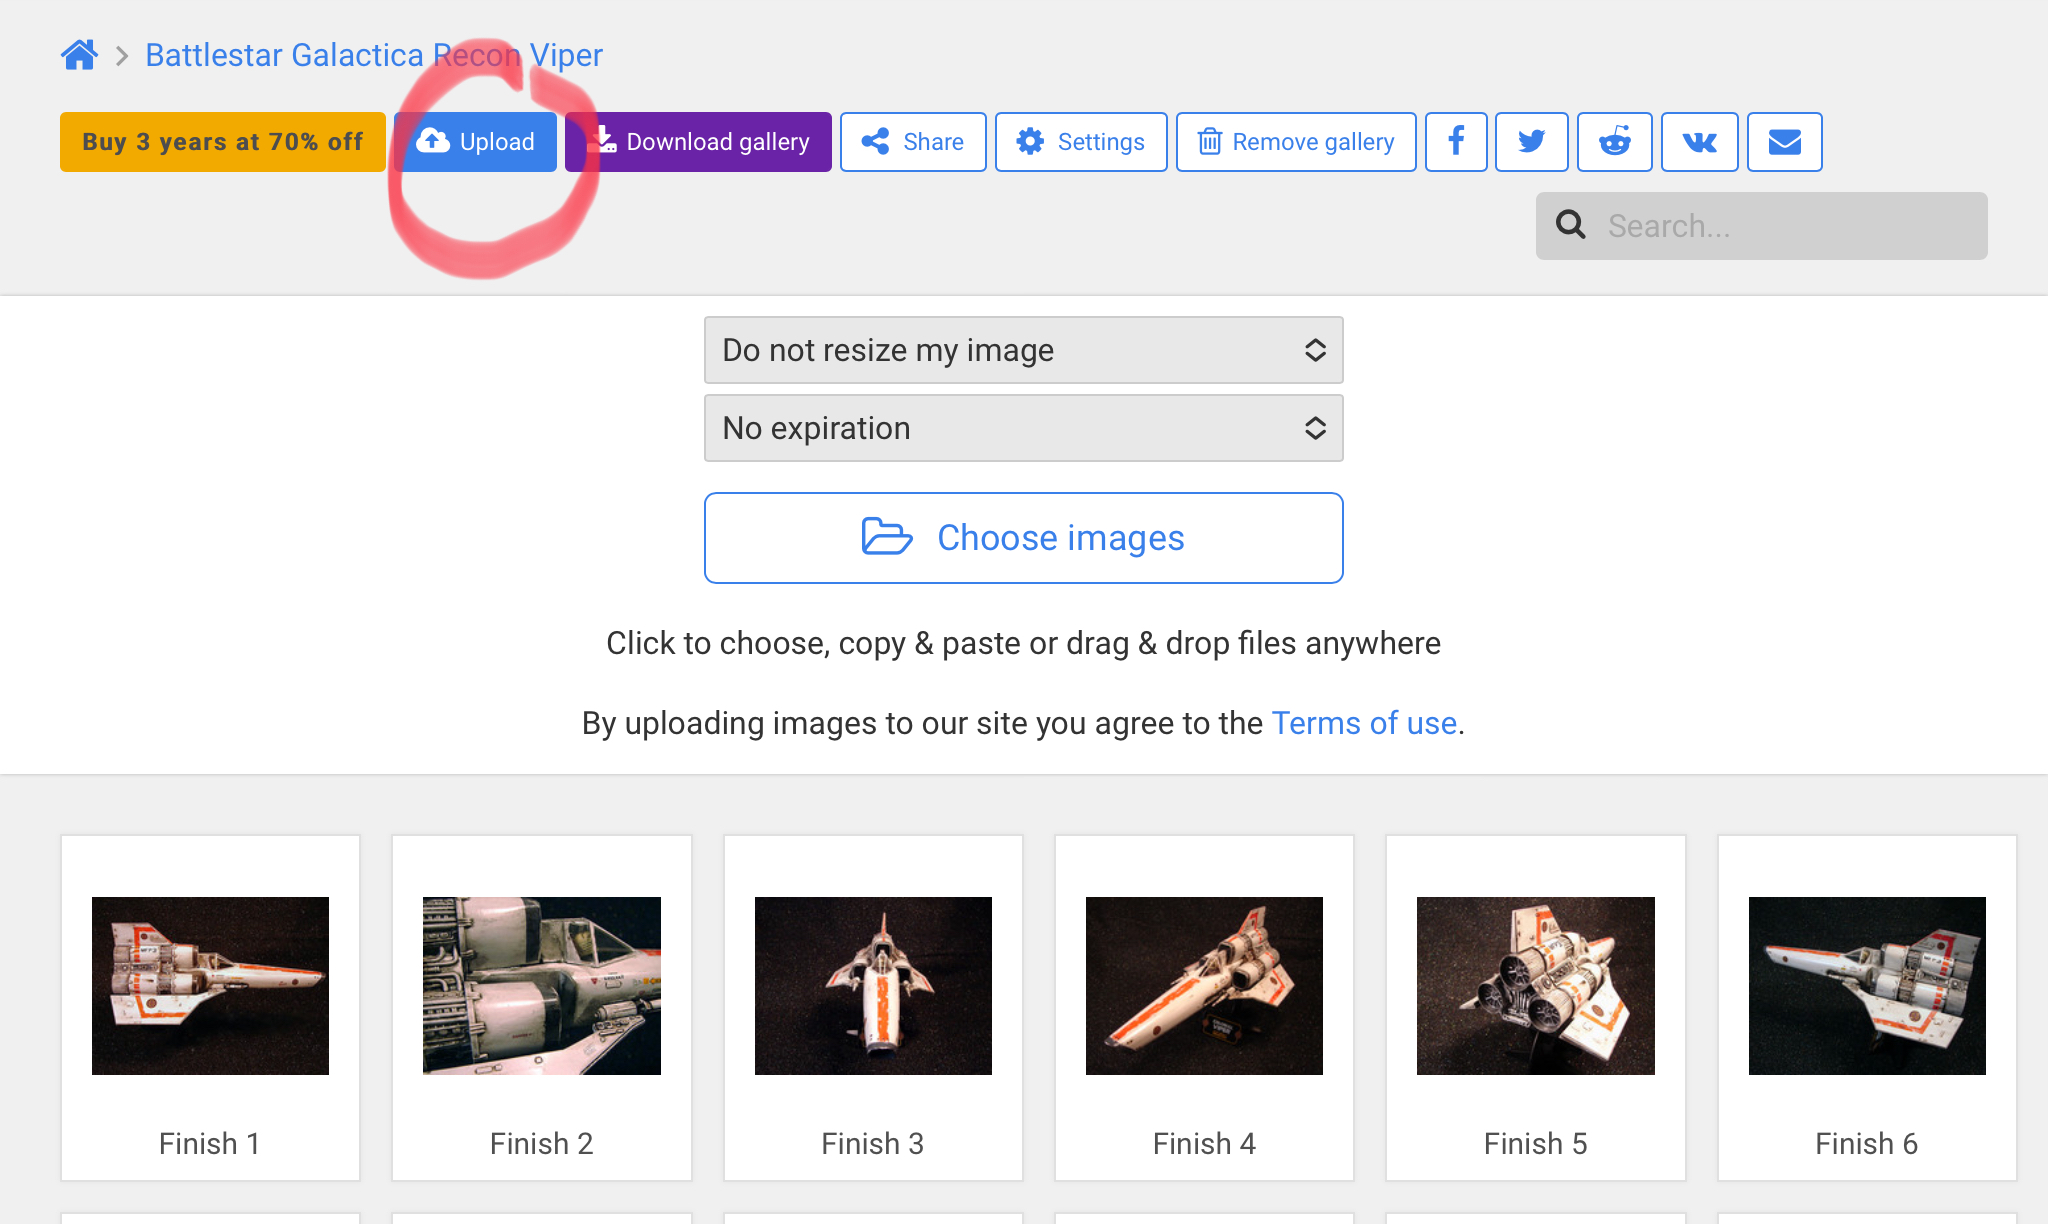Open the Terms of use link
Image resolution: width=2048 pixels, height=1224 pixels.
click(x=1364, y=723)
